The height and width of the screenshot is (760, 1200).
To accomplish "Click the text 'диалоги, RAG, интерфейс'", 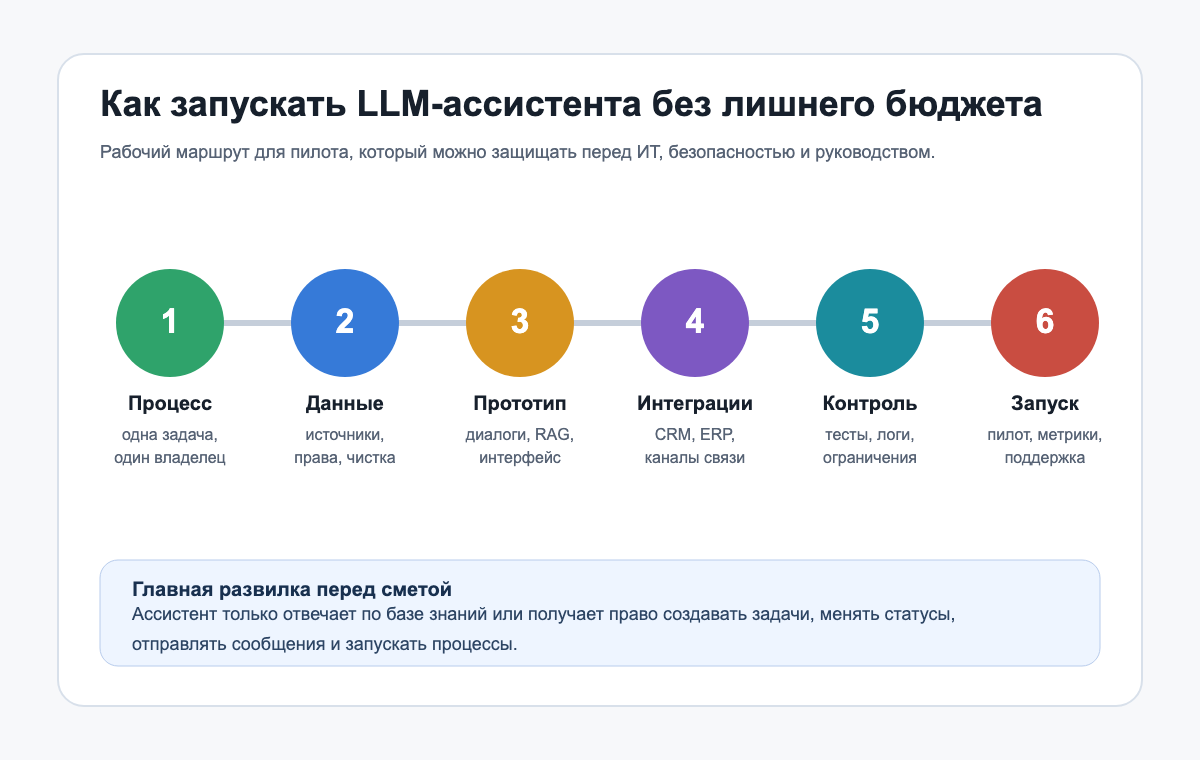I will [520, 447].
